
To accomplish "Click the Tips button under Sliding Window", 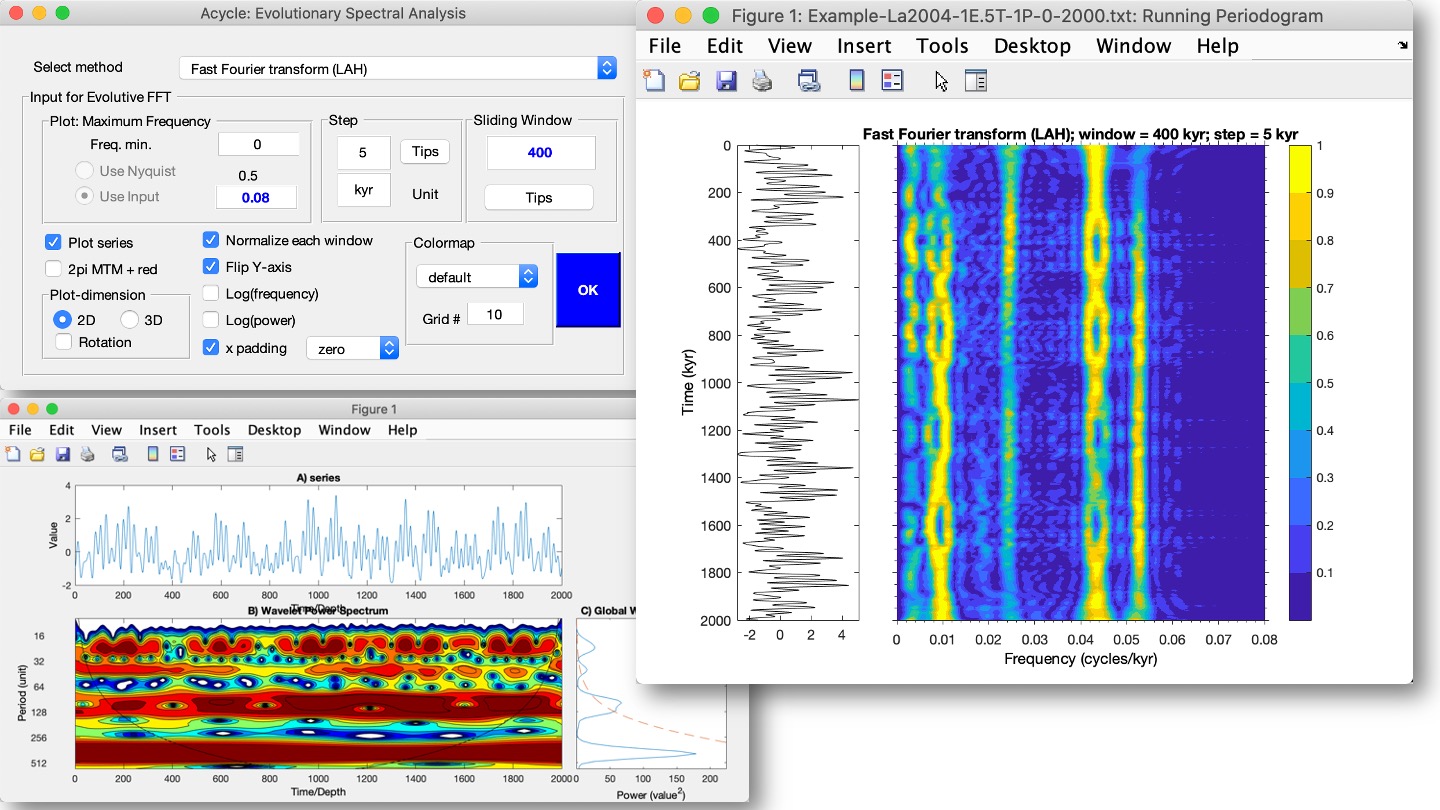I will coord(538,198).
